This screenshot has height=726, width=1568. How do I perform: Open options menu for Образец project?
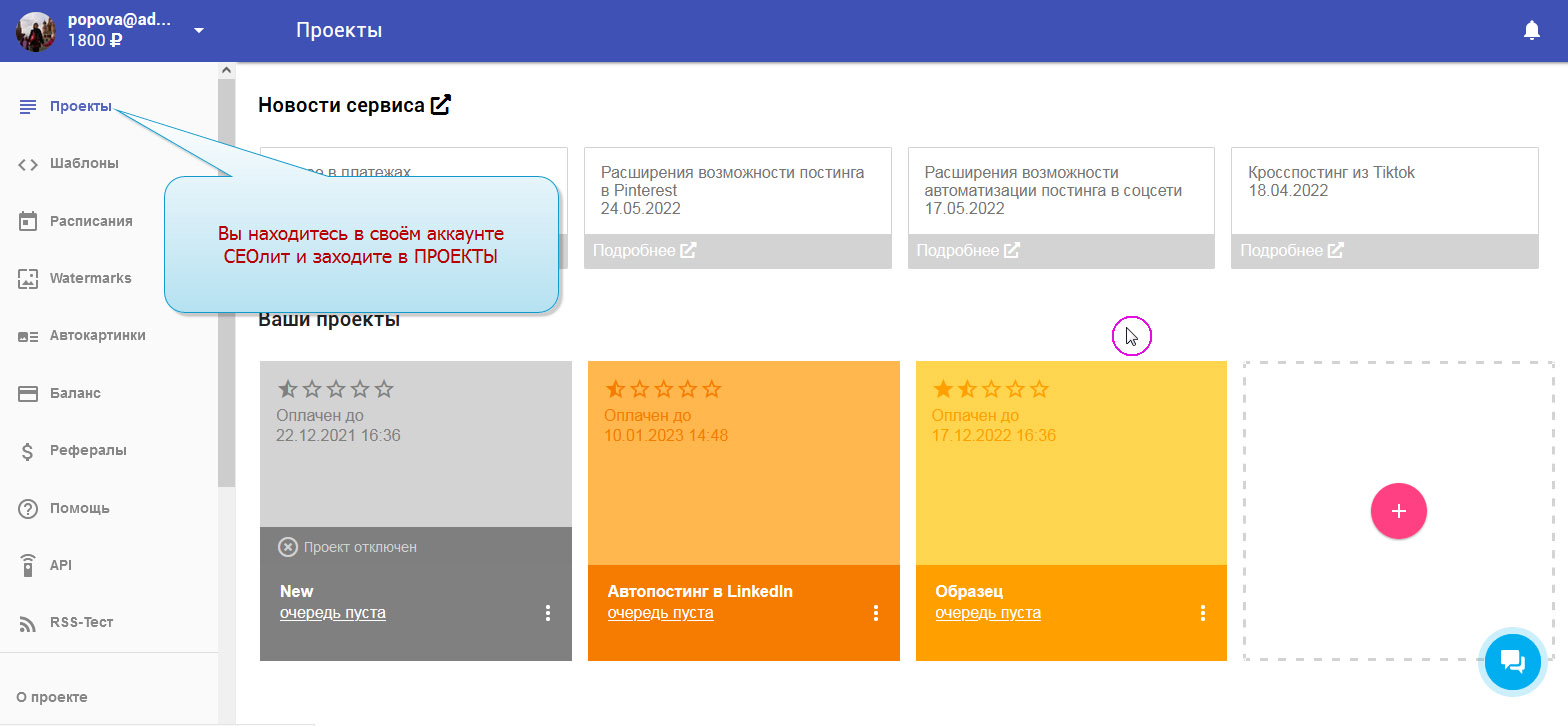(x=1202, y=613)
